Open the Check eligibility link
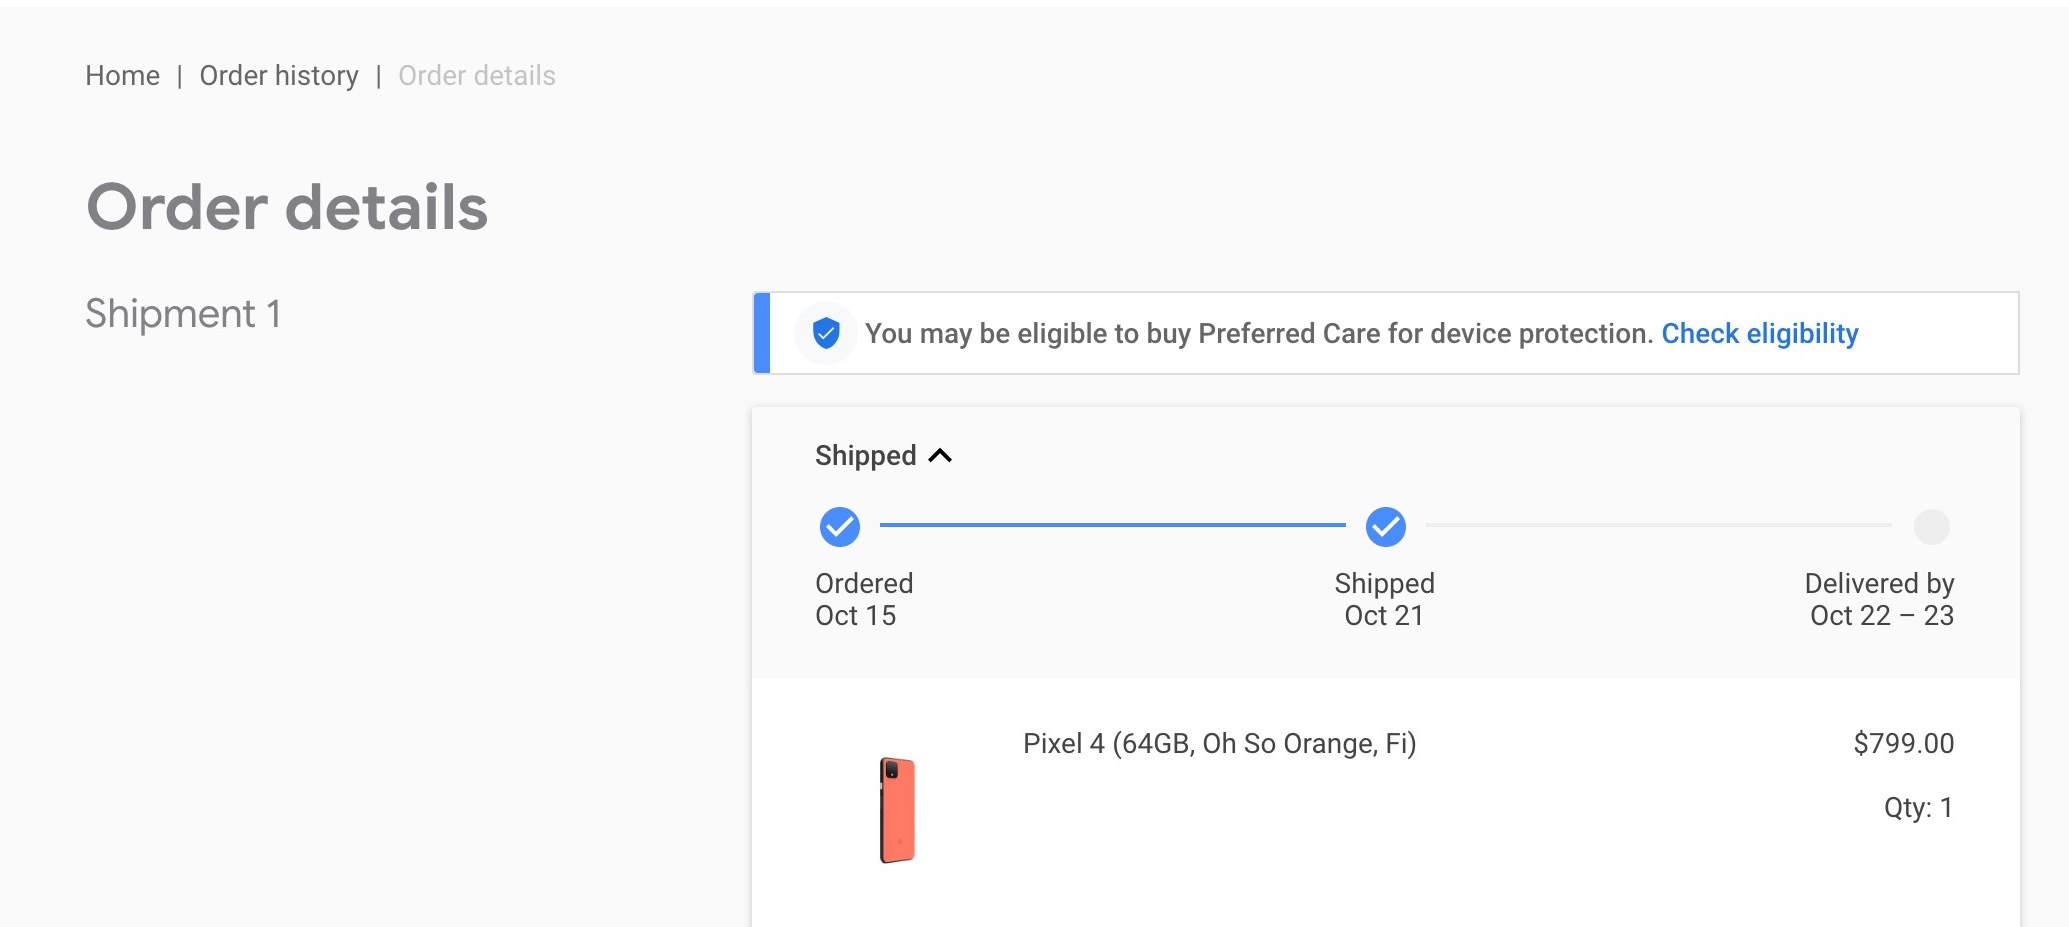This screenshot has height=927, width=2069. point(1759,333)
